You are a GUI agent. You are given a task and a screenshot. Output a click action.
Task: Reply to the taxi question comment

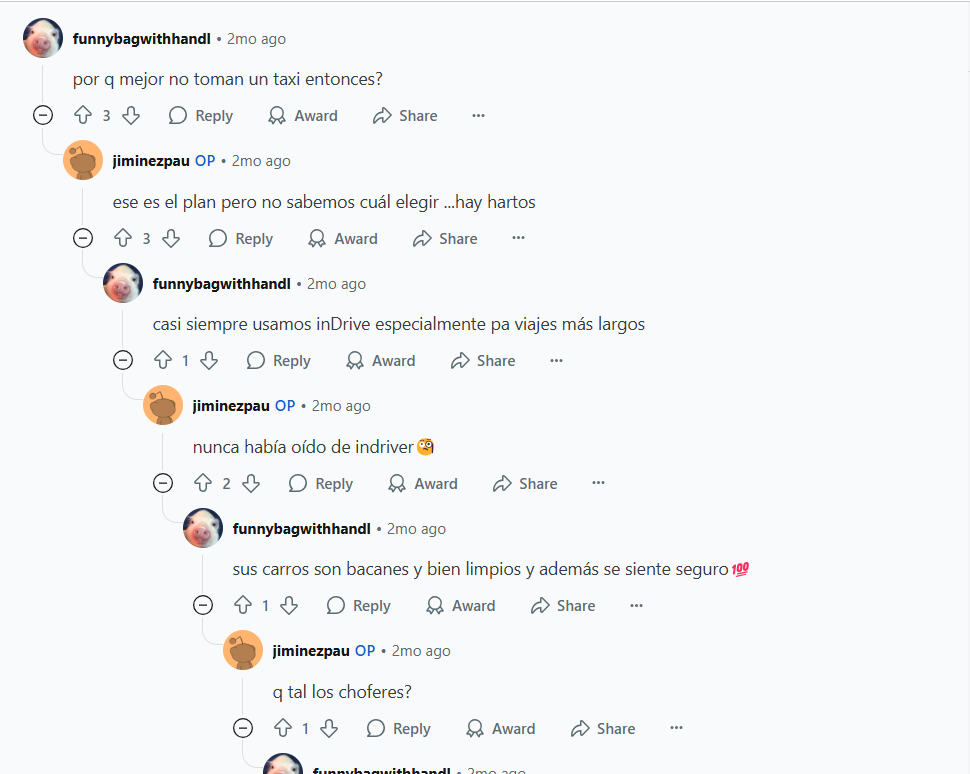point(201,116)
